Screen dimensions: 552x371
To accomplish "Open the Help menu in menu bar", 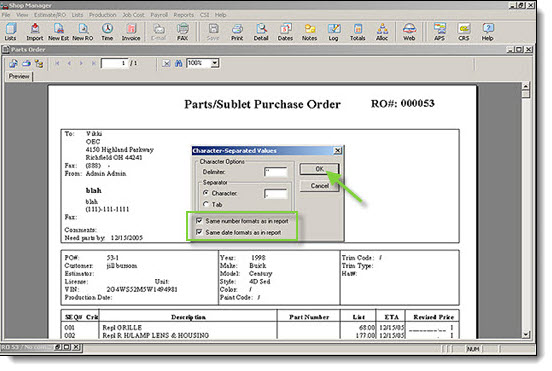I will click(x=221, y=15).
